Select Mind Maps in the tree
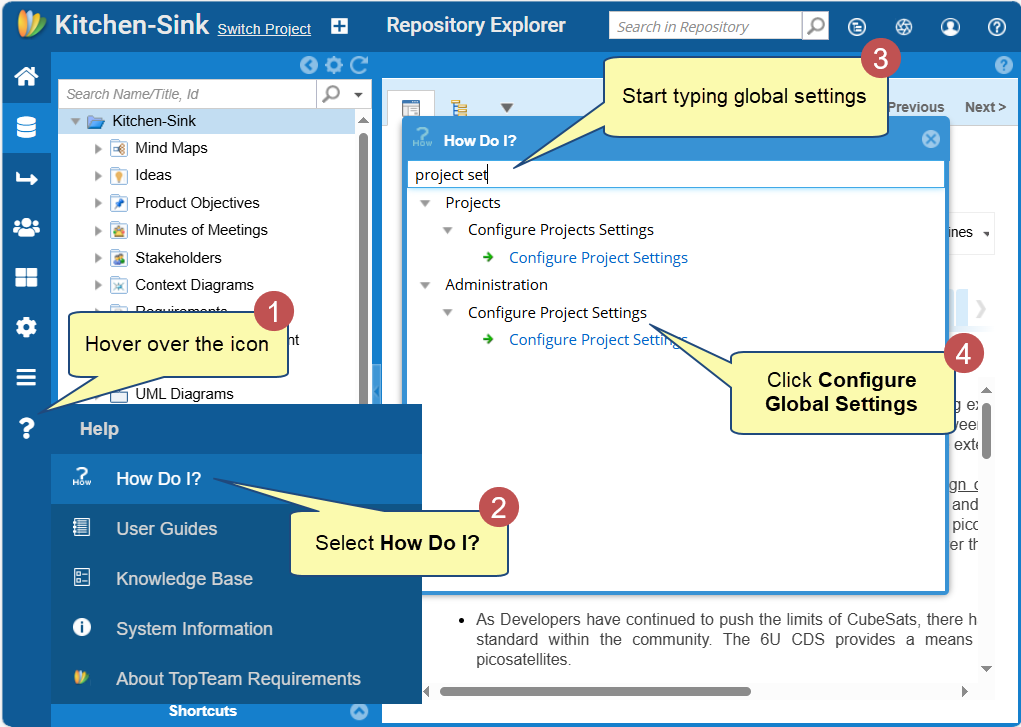This screenshot has height=727, width=1021. [171, 148]
